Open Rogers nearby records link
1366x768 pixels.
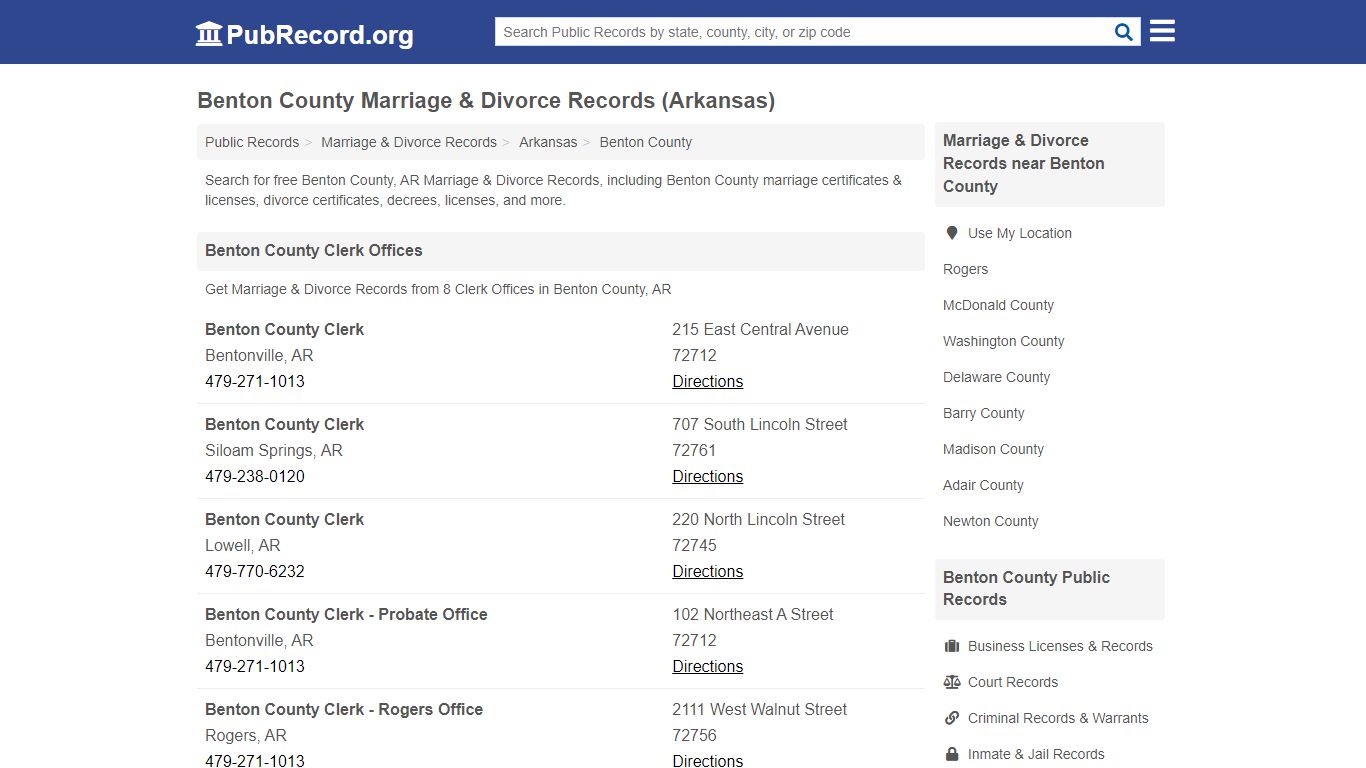(965, 269)
